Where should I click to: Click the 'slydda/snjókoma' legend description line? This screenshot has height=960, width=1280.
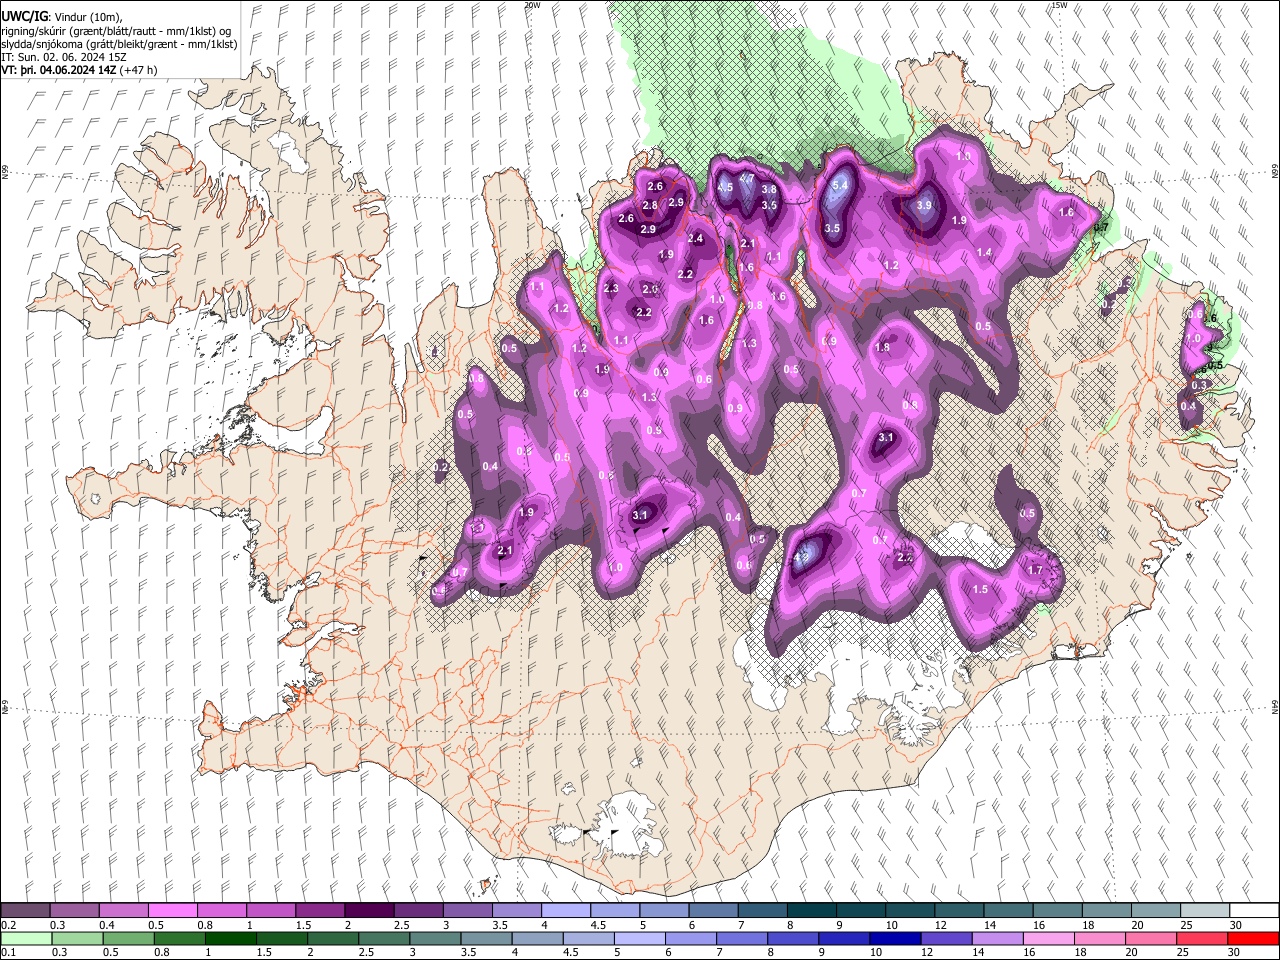119,44
